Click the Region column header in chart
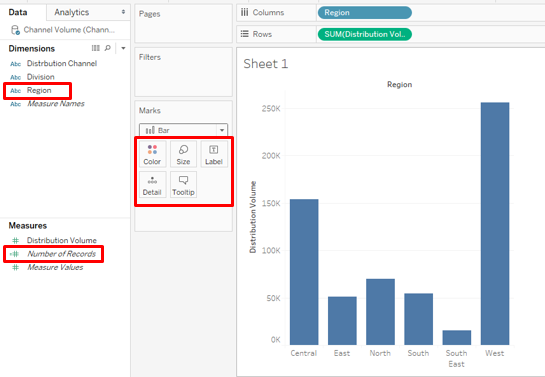The image size is (545, 377). 399,84
